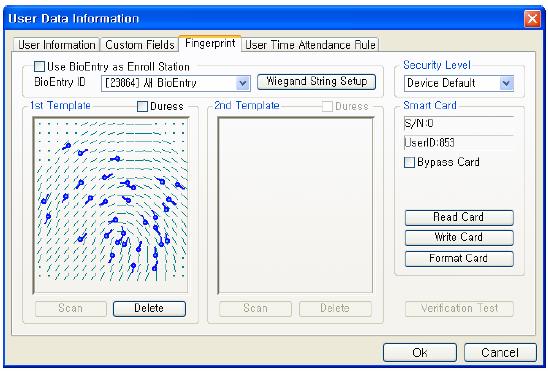Switch to the User Information tab
The width and height of the screenshot is (548, 371).
(x=57, y=45)
